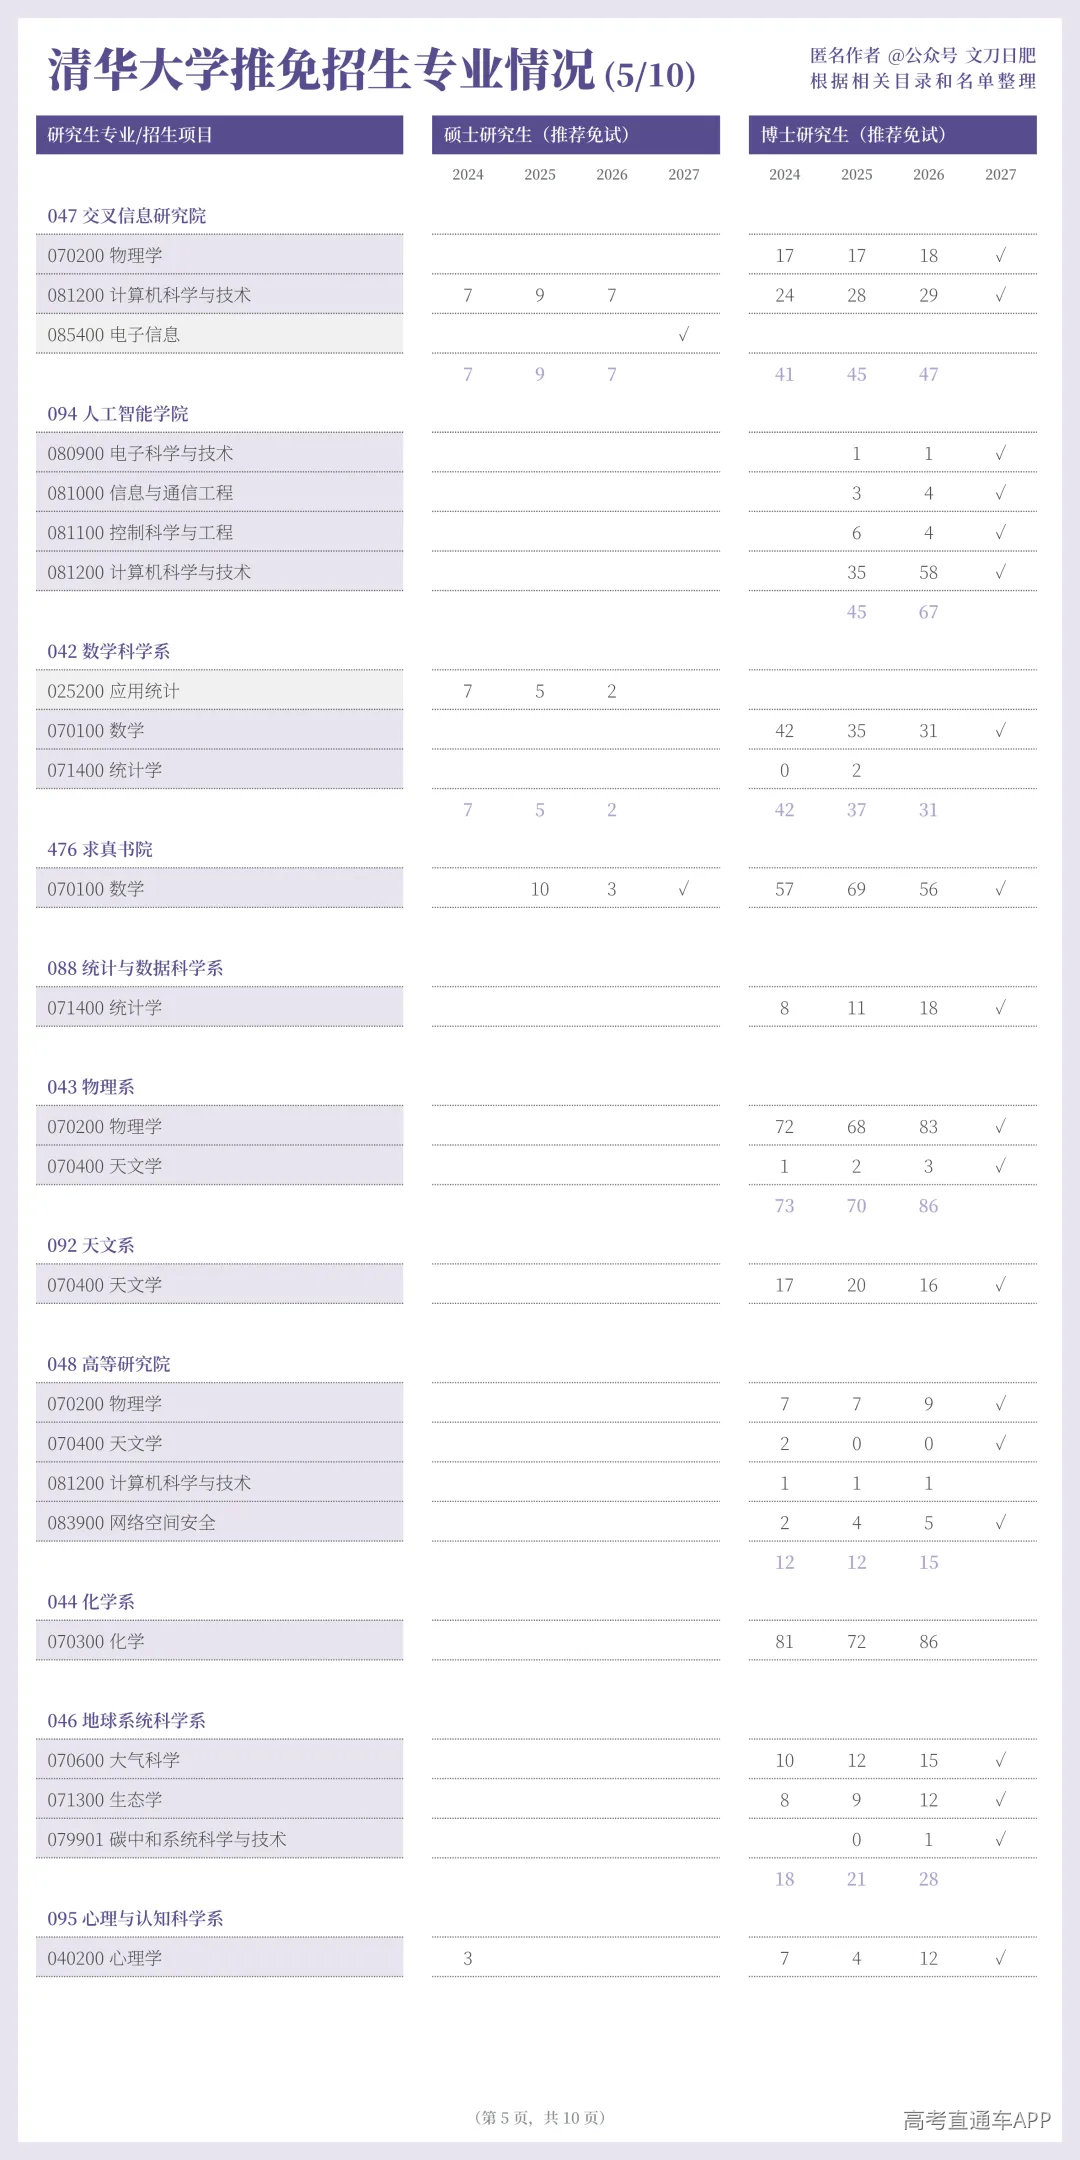Select the 079901 碳中和系统科学与技术 row
This screenshot has width=1080, height=2160.
point(219,1839)
